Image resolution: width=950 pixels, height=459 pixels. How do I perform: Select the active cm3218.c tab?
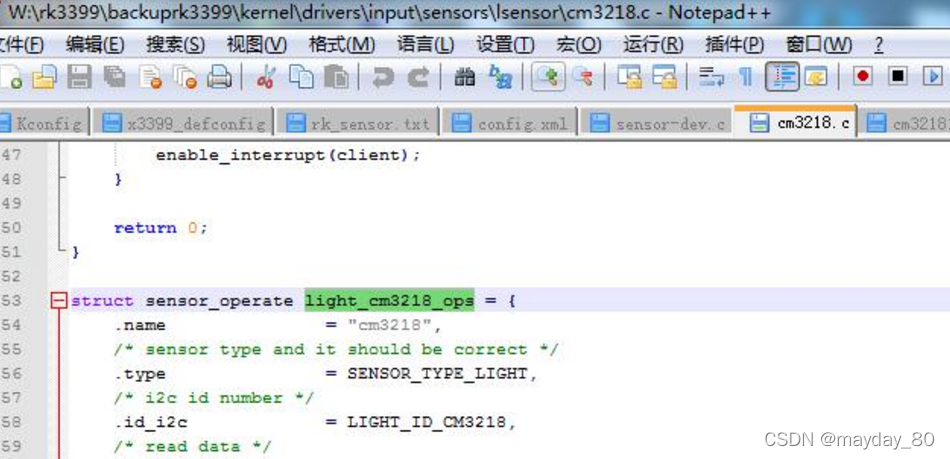[x=796, y=122]
